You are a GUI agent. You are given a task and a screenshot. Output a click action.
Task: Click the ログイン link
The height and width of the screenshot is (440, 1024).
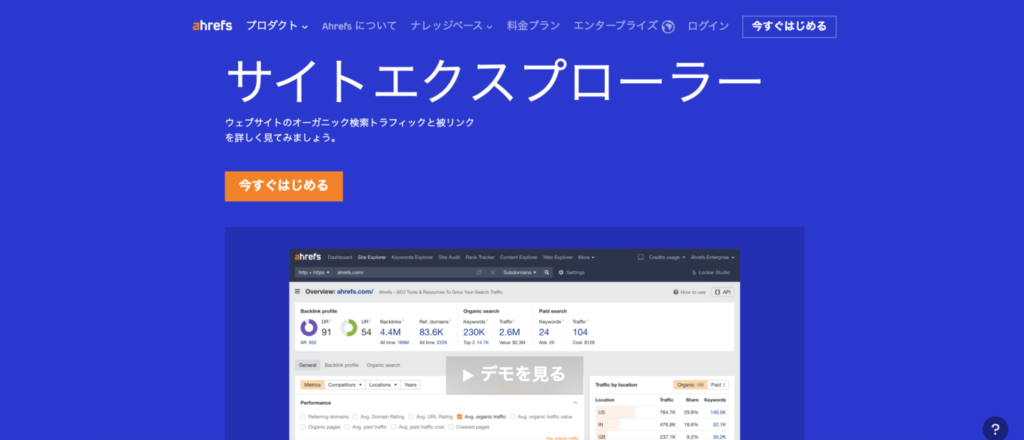click(708, 26)
